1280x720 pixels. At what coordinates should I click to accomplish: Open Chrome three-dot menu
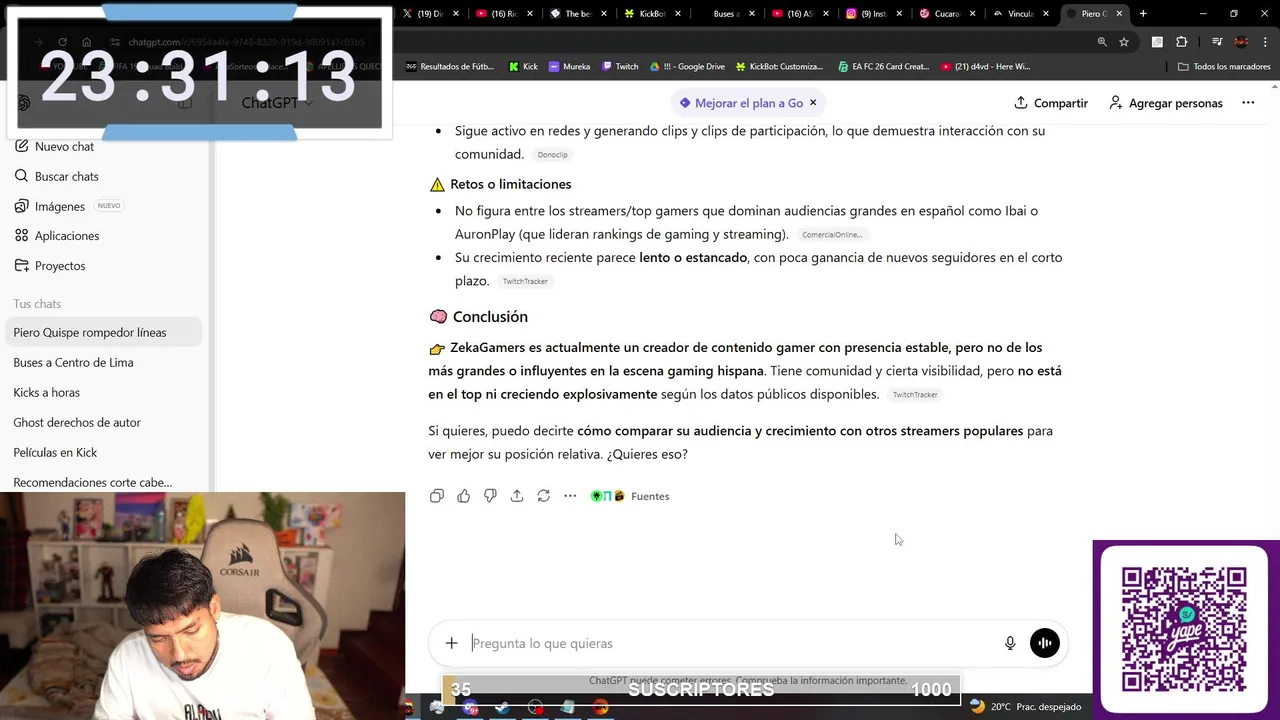coord(1264,42)
